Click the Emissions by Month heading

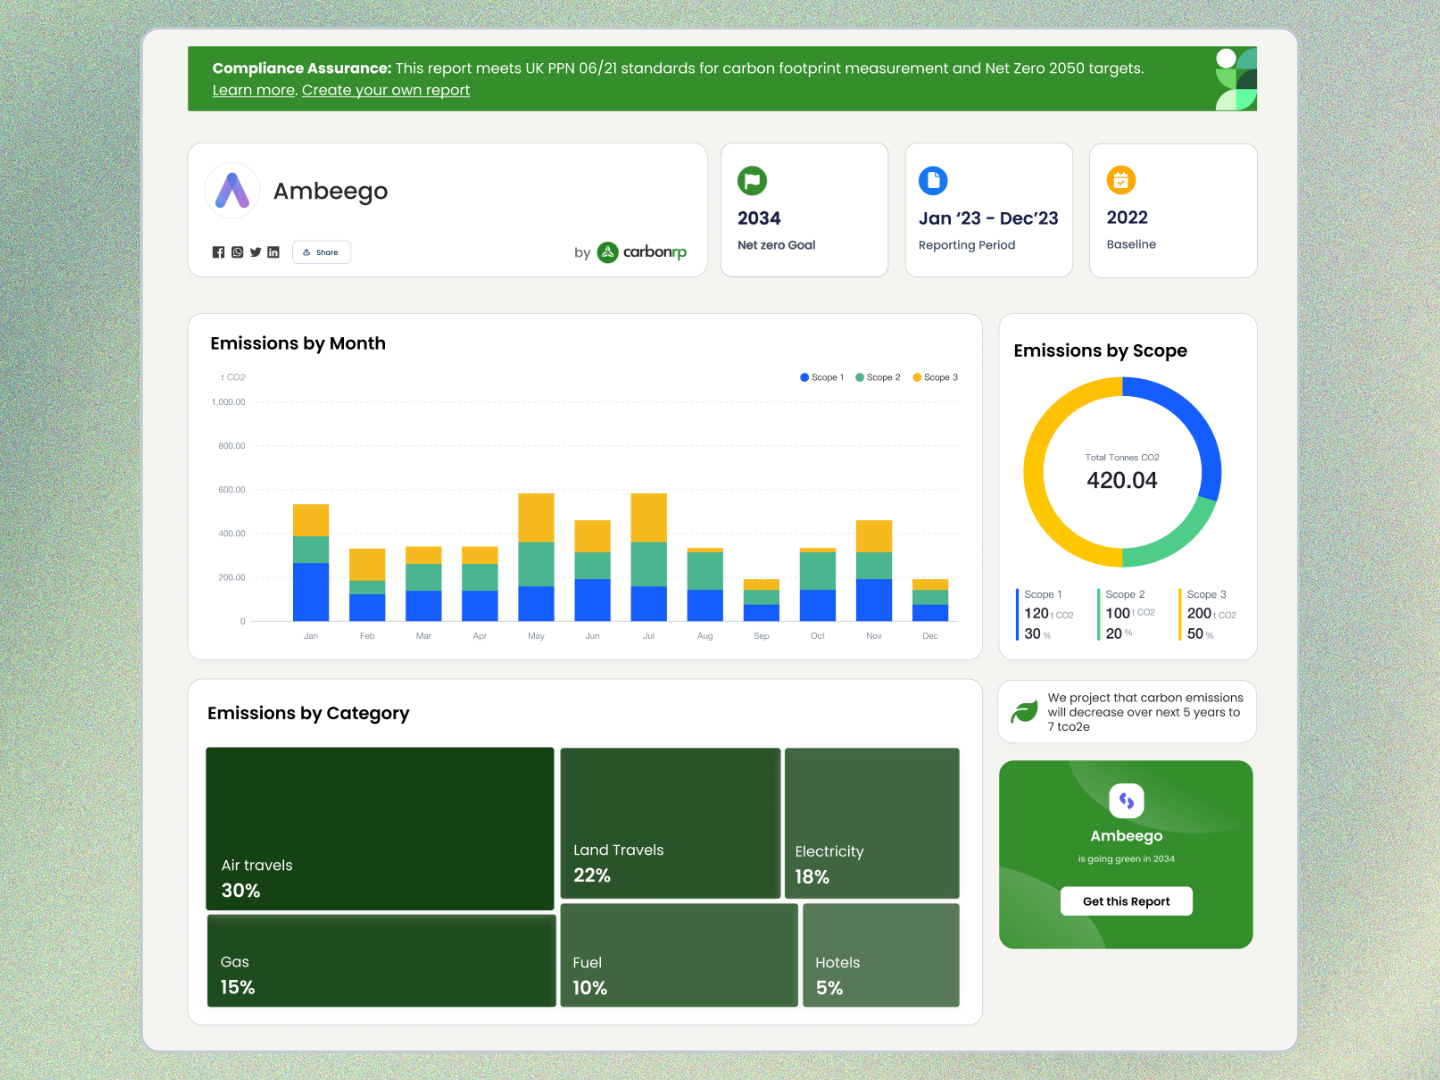point(298,343)
